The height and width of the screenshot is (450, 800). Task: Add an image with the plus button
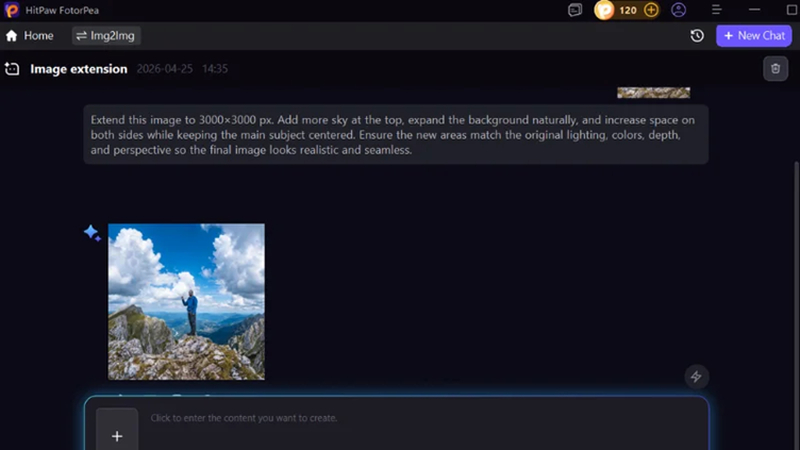click(117, 434)
